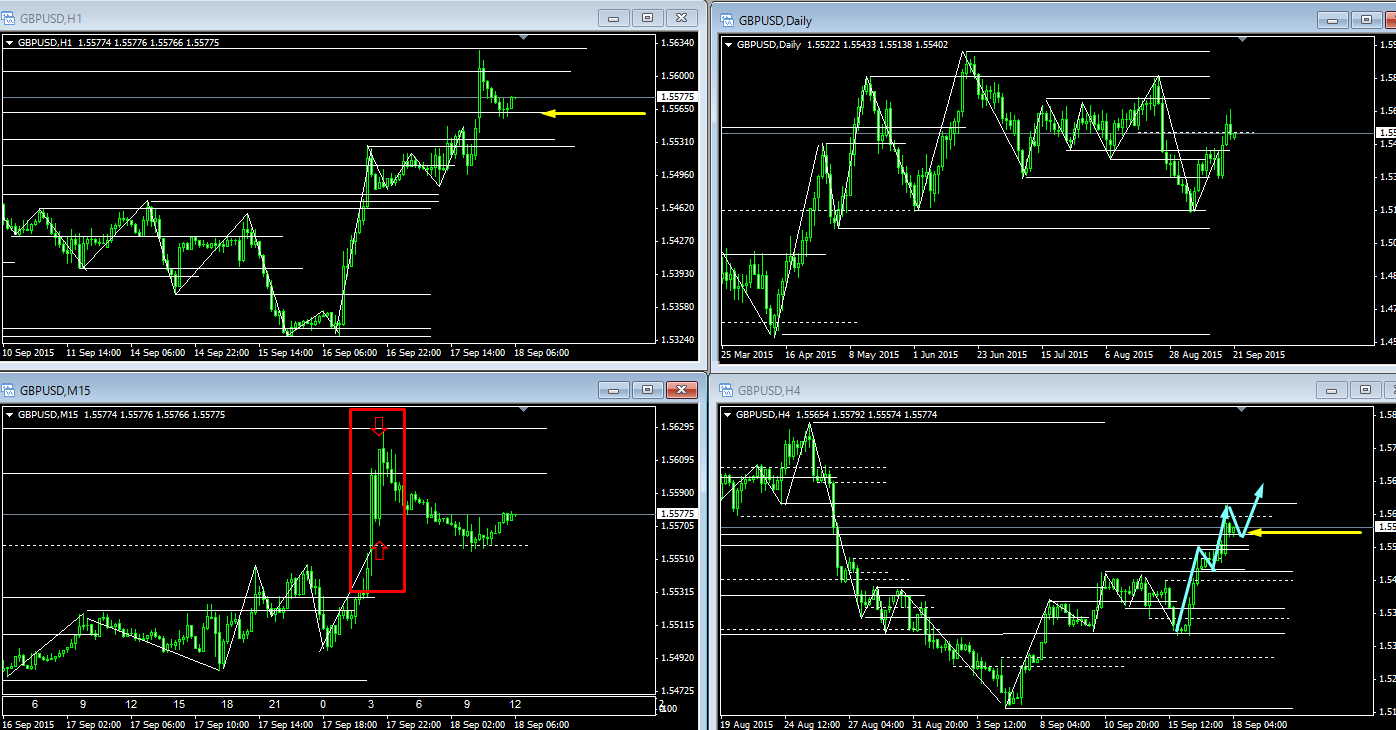Image resolution: width=1396 pixels, height=730 pixels.
Task: Click the upper cyan arrow head on the H4 chart
Action: tap(1261, 489)
